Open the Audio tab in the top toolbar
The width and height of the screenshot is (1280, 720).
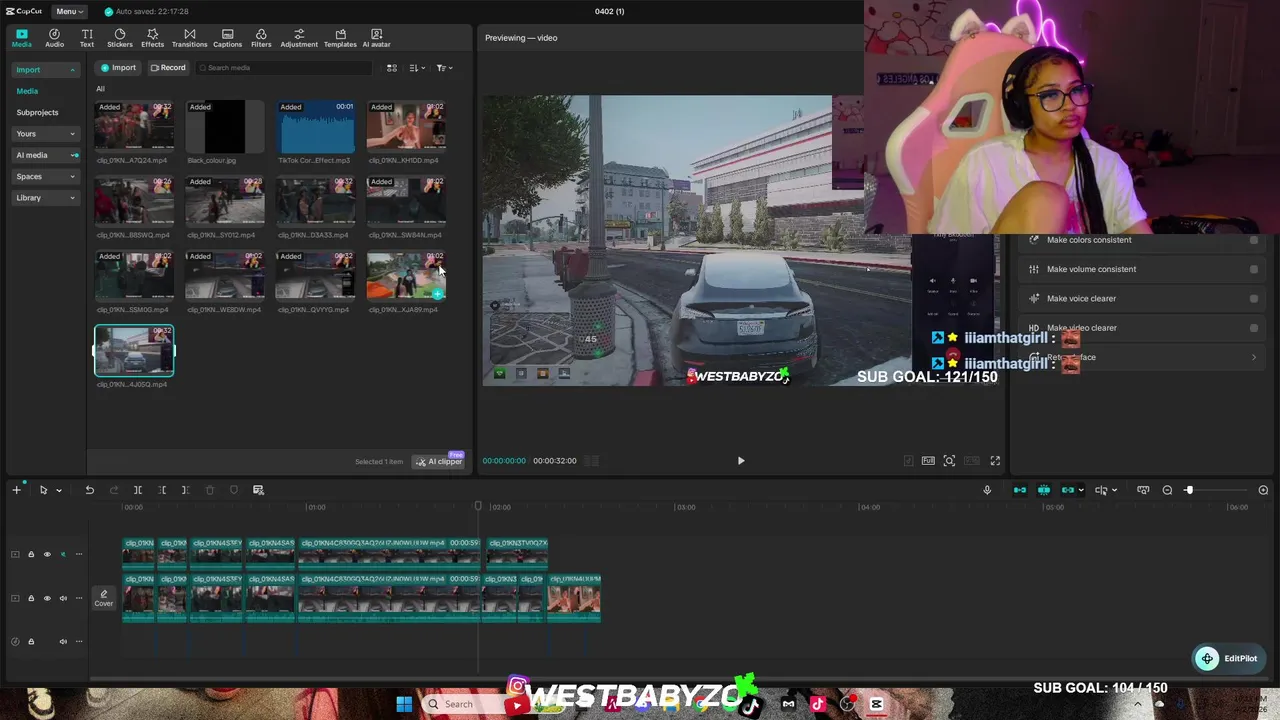coord(54,38)
